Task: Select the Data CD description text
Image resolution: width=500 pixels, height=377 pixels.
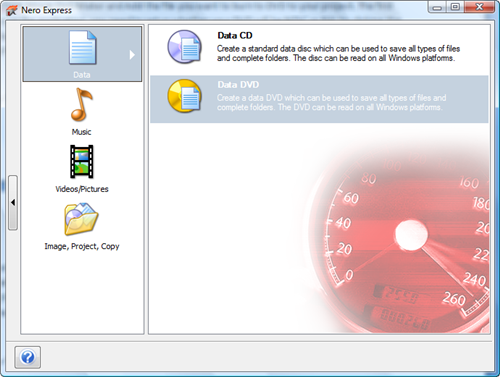Action: 339,53
